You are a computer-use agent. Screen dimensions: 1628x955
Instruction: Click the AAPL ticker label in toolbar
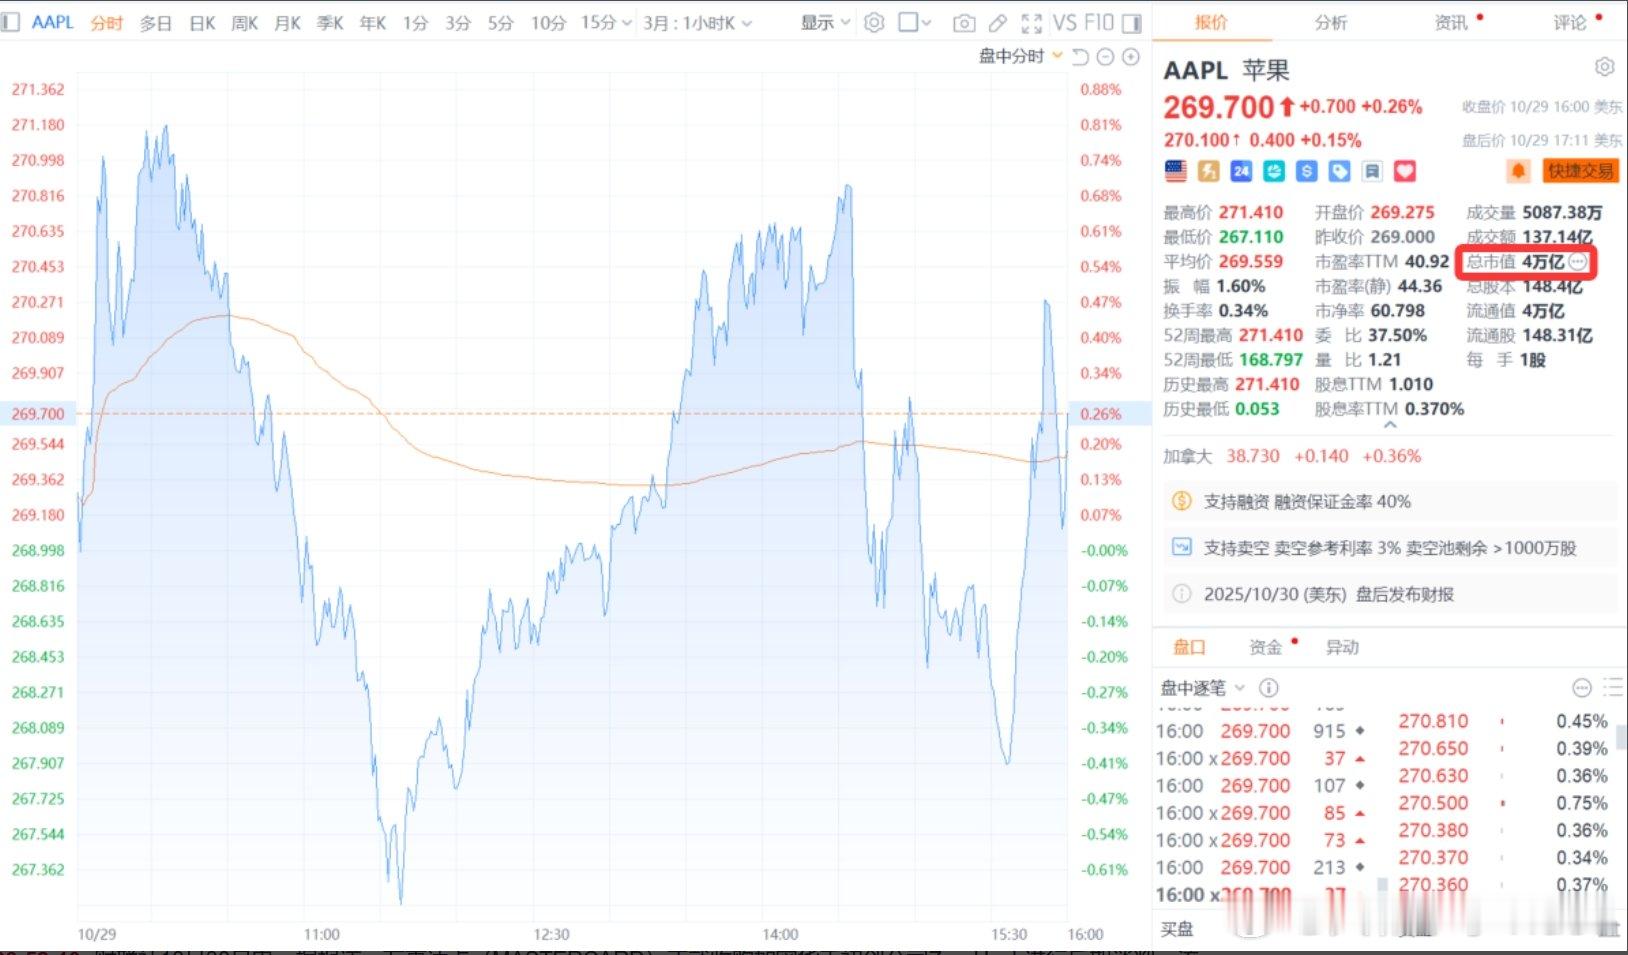click(53, 22)
